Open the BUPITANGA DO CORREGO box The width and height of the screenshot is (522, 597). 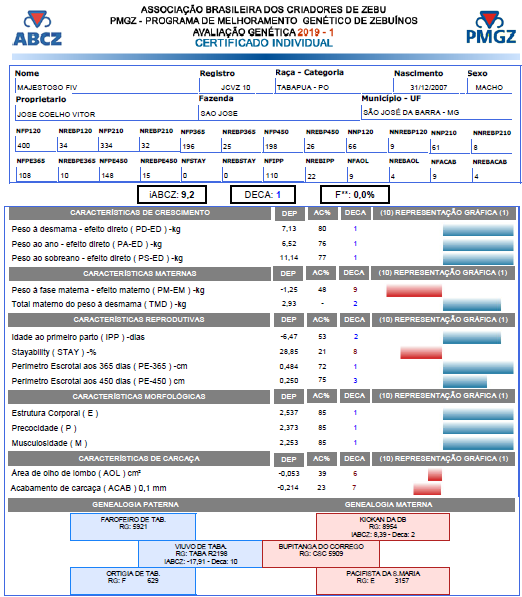click(x=321, y=554)
